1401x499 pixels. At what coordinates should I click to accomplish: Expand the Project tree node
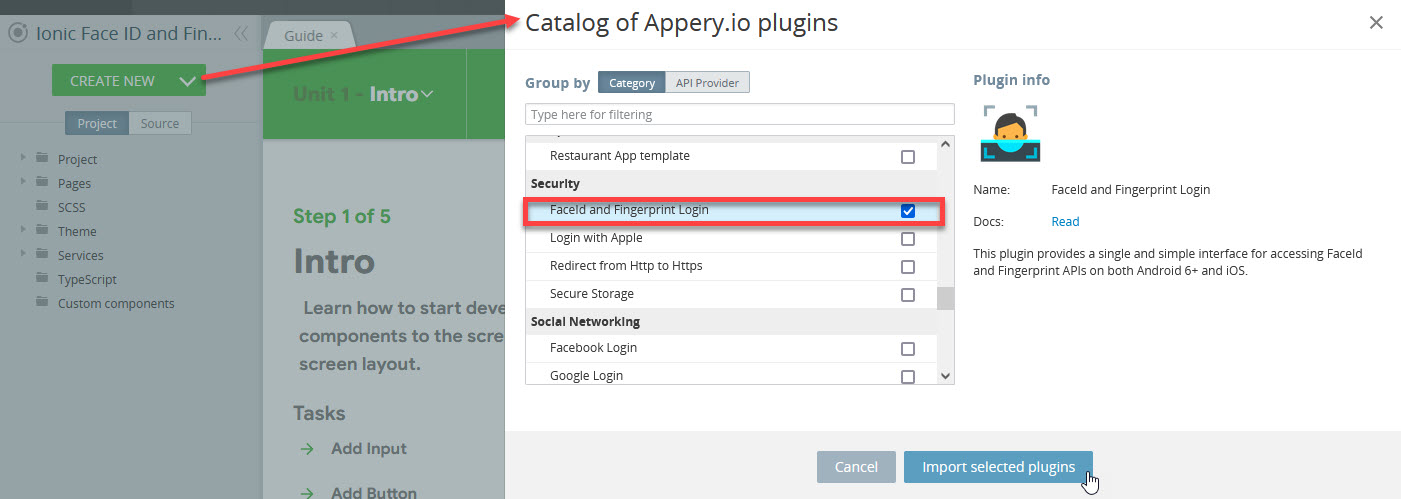click(x=23, y=158)
